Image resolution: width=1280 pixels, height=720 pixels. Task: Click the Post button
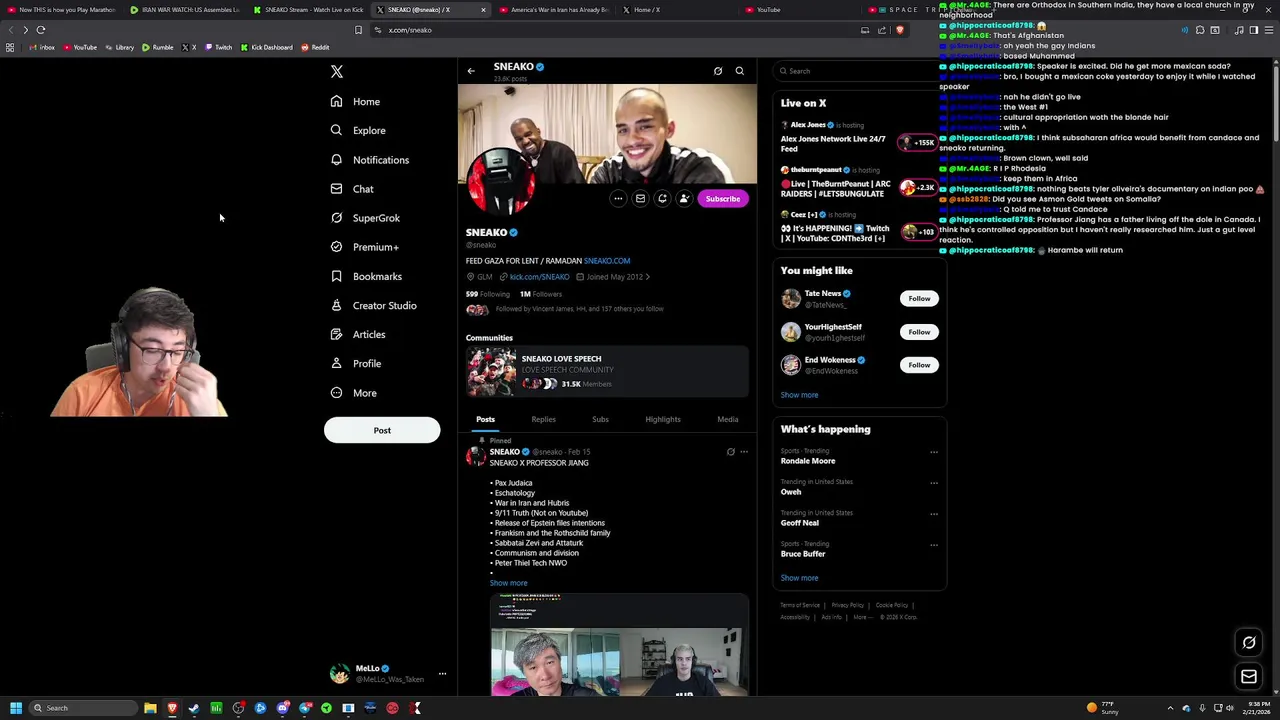pos(382,430)
